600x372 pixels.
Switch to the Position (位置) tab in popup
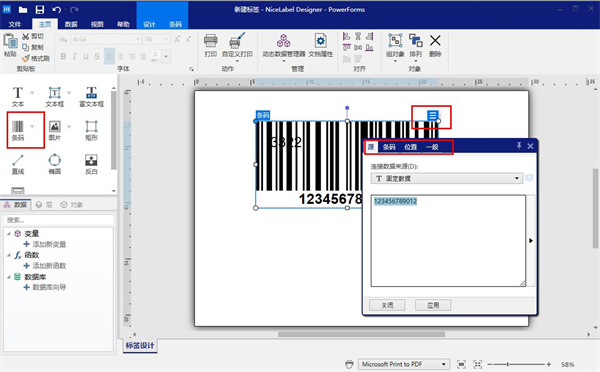click(410, 147)
